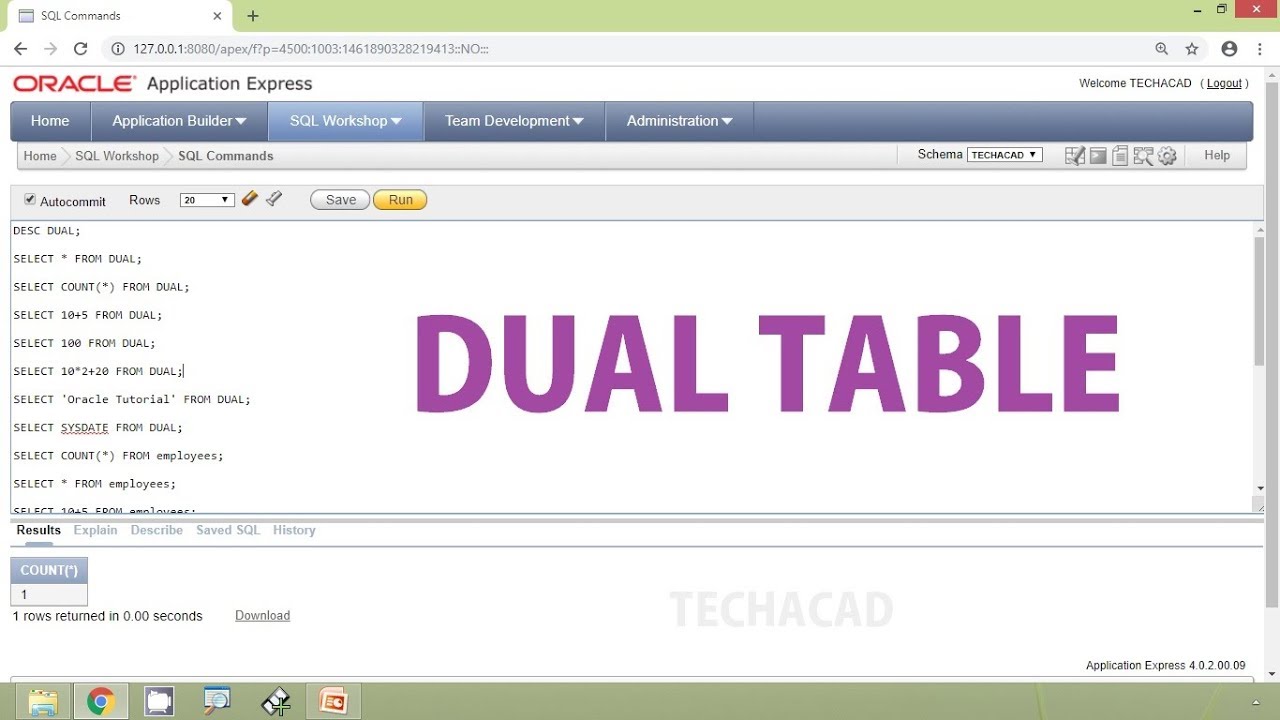Click 'SELECT COUNT(*) FROM employees;' line

pyautogui.click(x=118, y=455)
